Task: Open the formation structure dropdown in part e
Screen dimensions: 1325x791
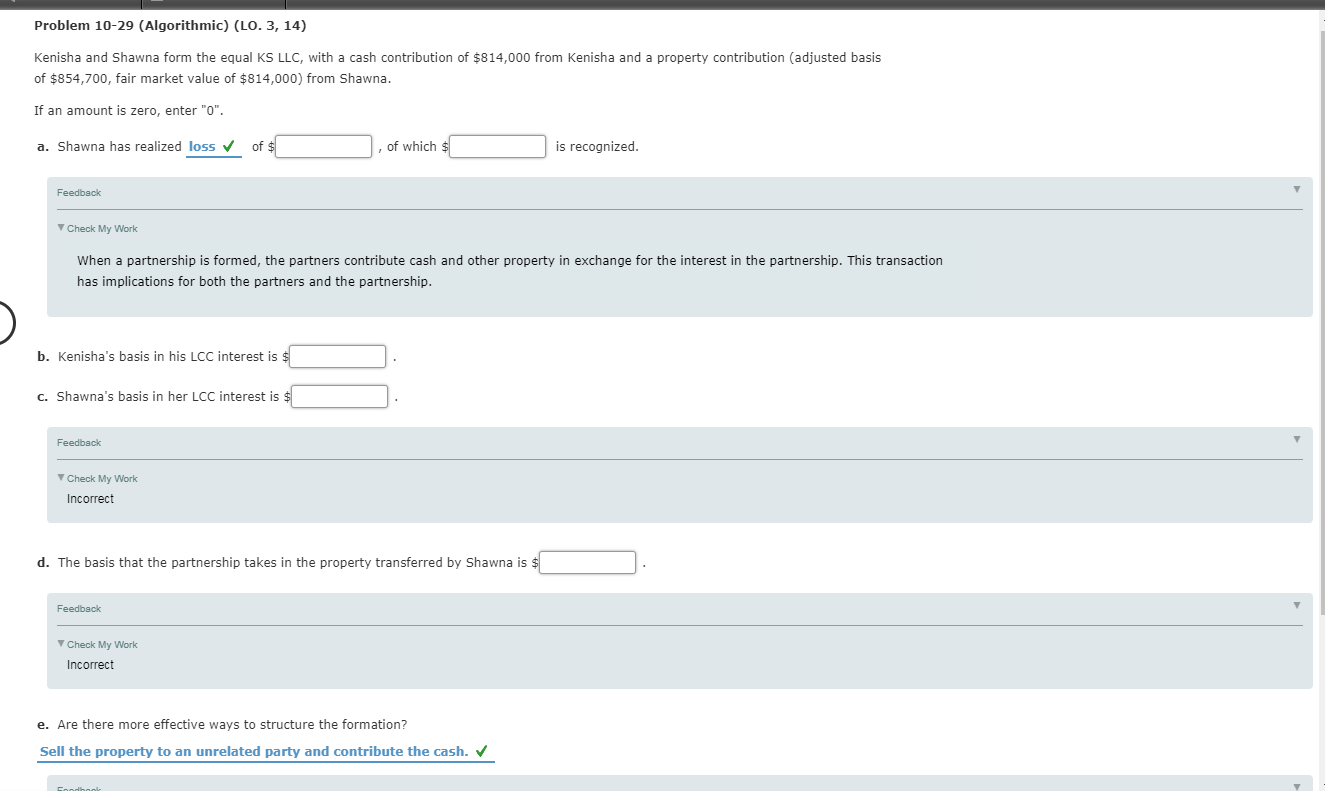Action: pyautogui.click(x=255, y=751)
